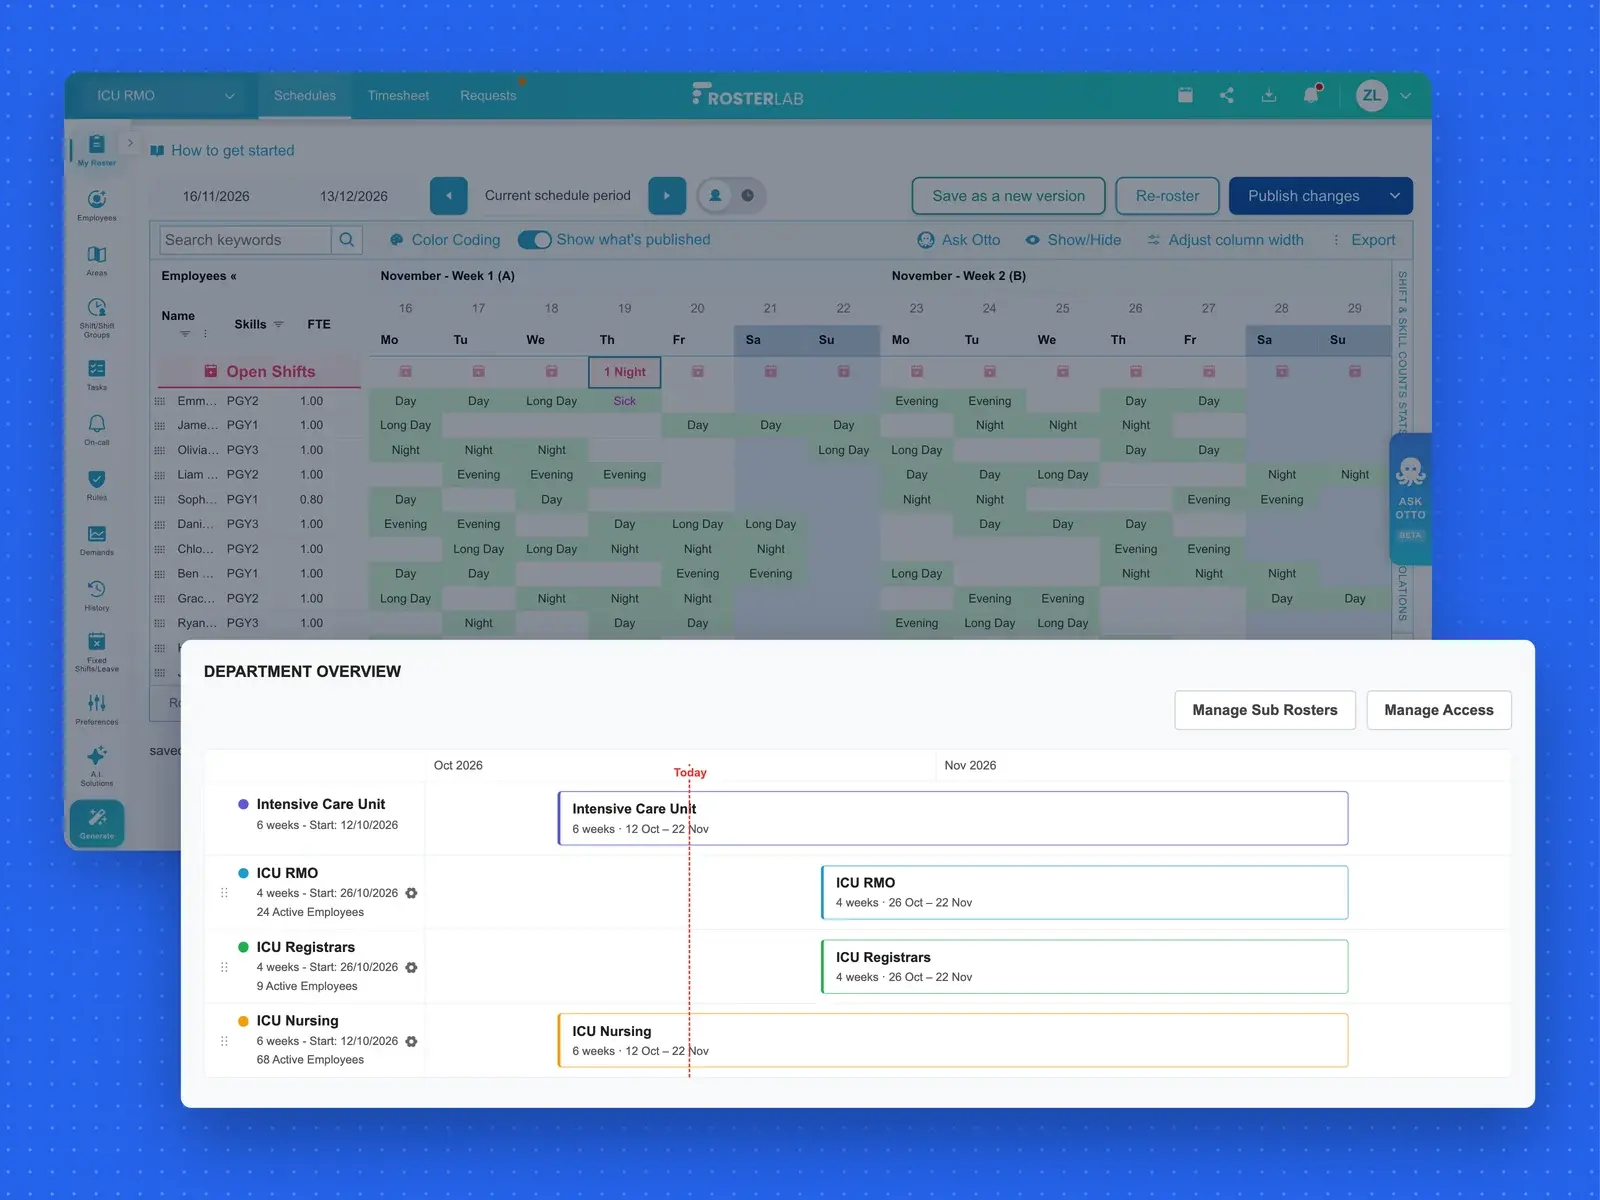Click Save as a new version
This screenshot has height=1200, width=1600.
click(x=1008, y=196)
